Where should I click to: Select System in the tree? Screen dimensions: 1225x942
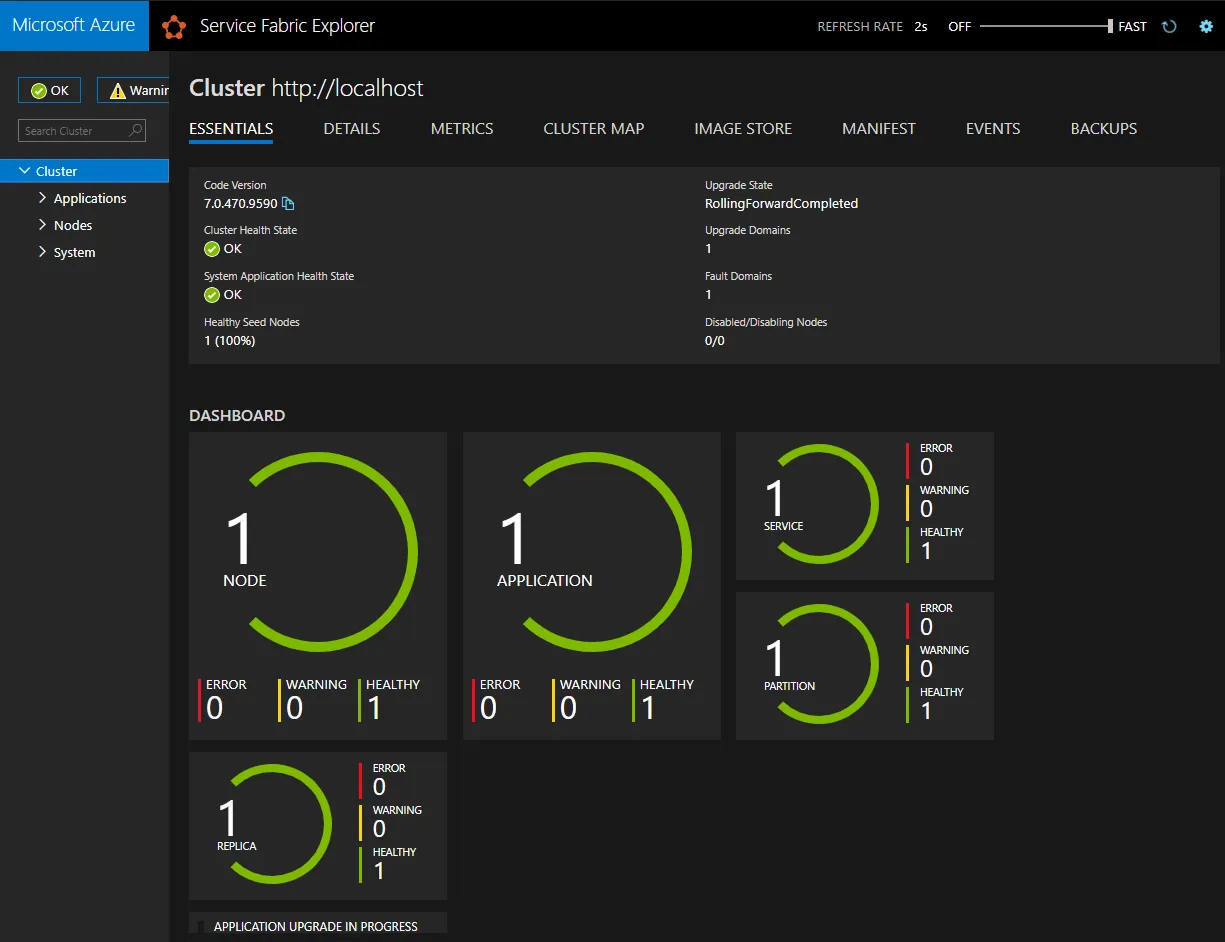point(75,252)
